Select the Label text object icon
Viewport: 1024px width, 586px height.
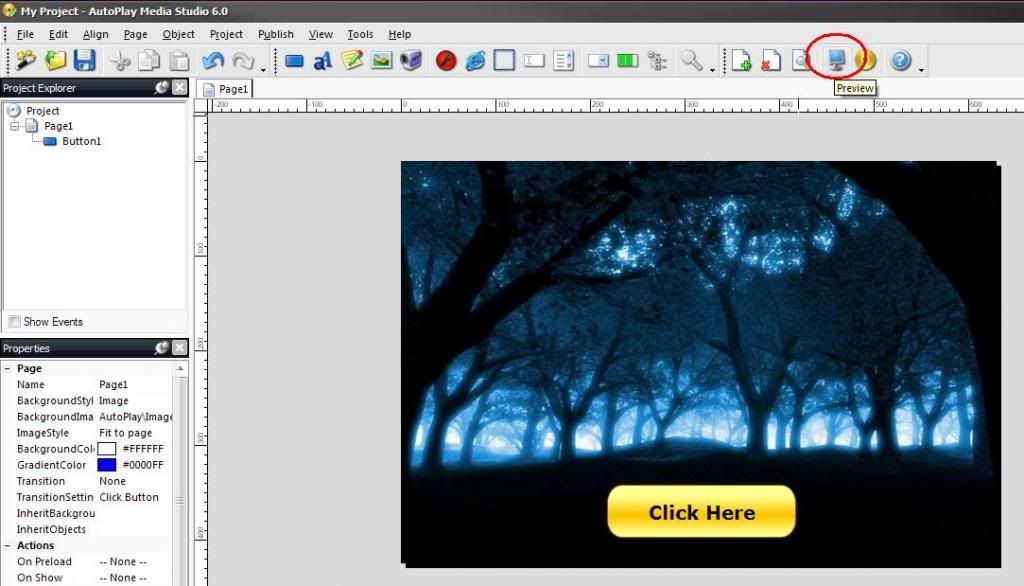[x=322, y=61]
